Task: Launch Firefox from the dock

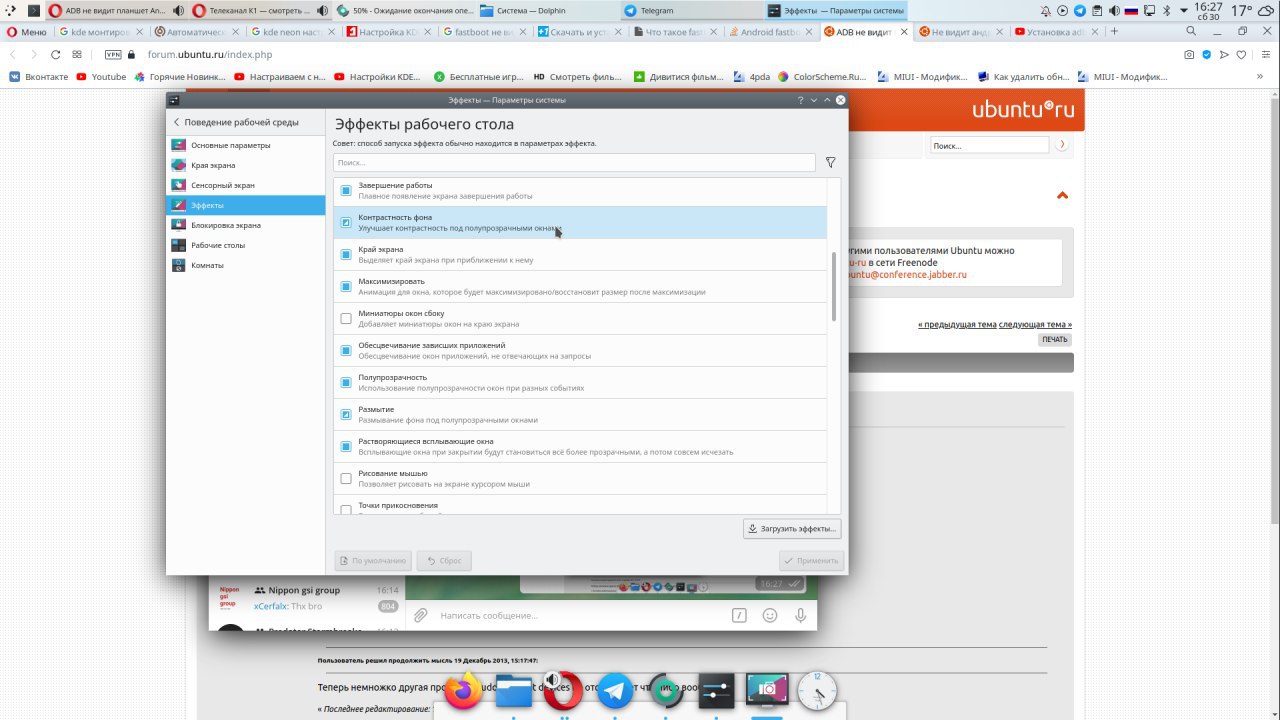Action: pos(463,691)
